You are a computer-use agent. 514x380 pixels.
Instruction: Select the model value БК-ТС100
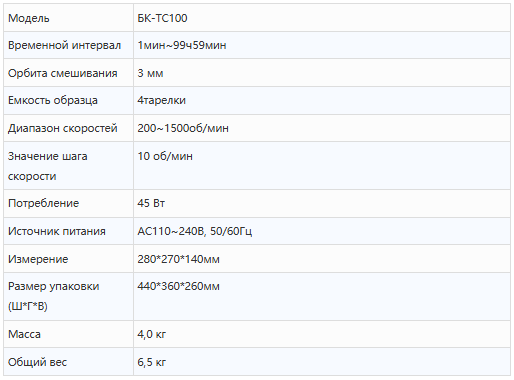pyautogui.click(x=162, y=18)
